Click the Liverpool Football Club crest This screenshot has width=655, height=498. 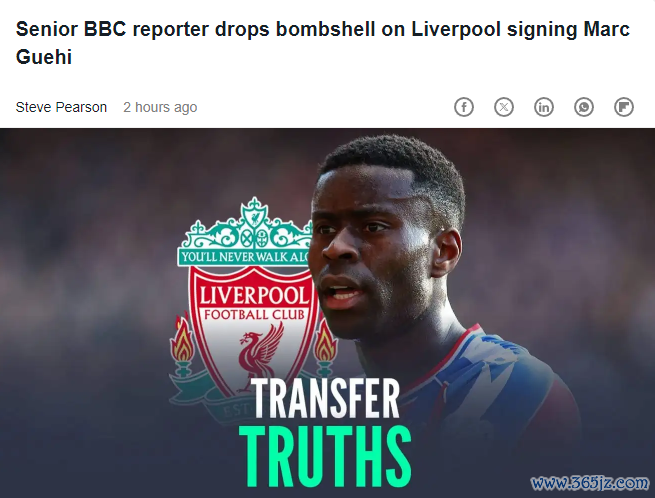[x=244, y=305]
